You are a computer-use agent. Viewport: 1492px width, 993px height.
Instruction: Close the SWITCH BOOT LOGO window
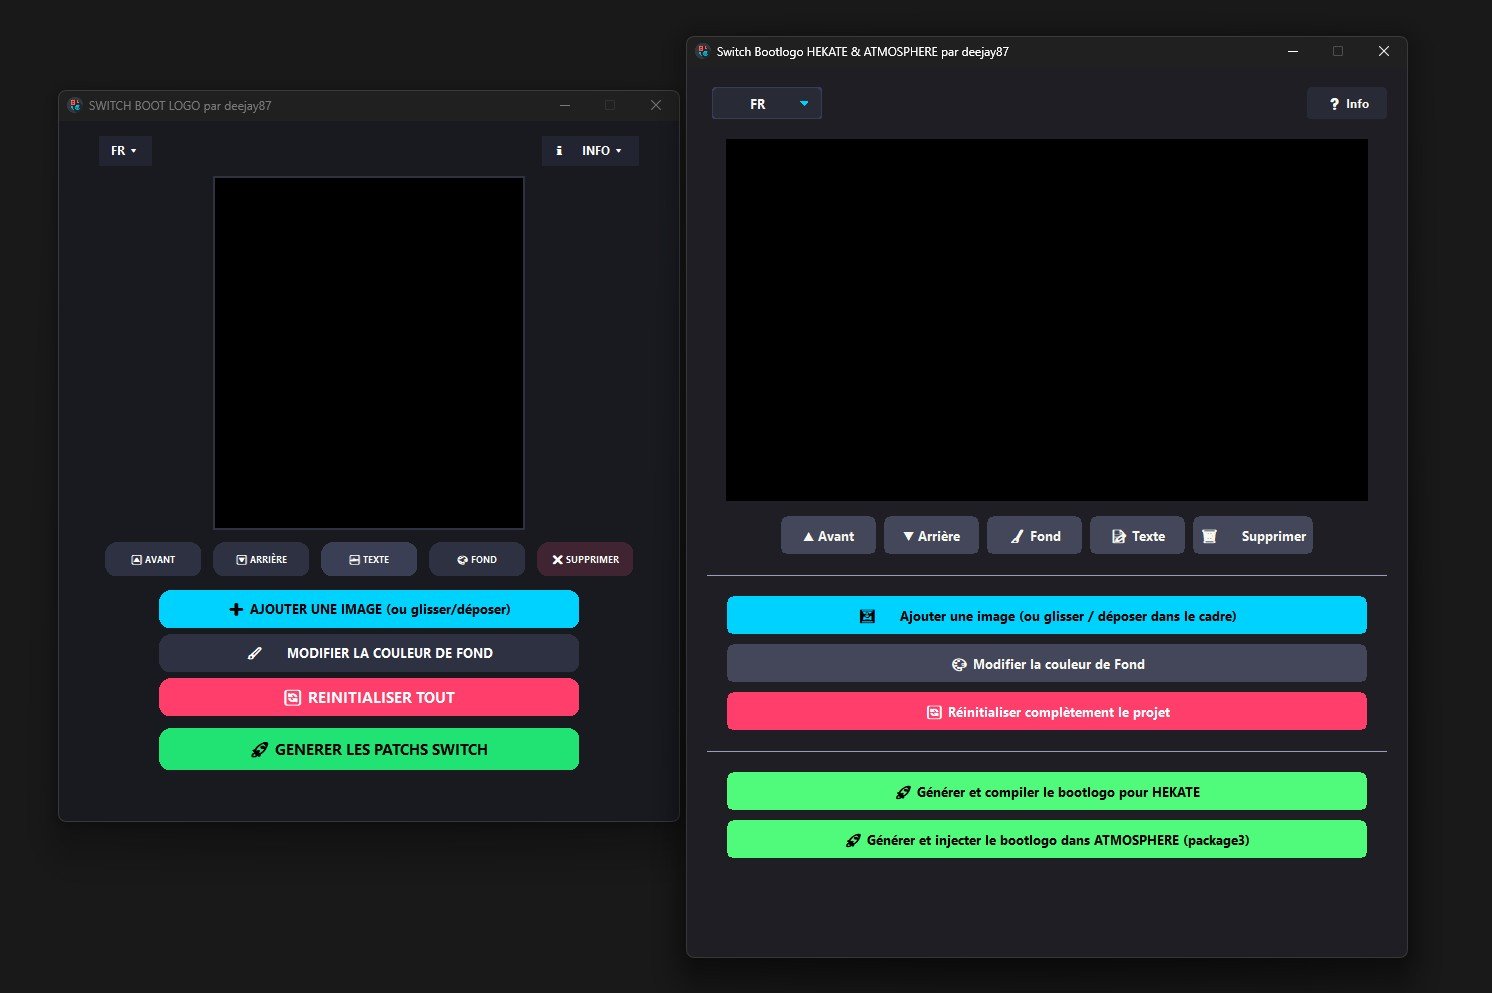pos(656,105)
